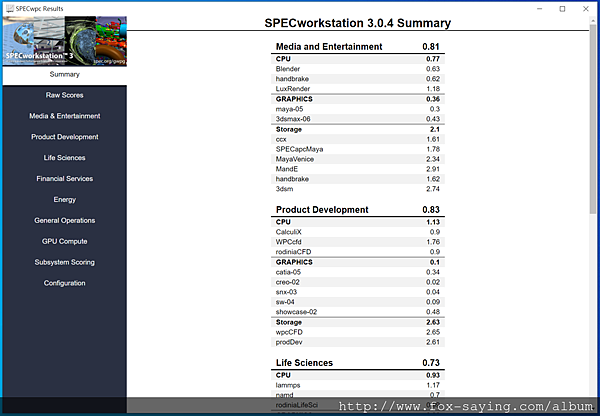Click the showcase-02 row
The image size is (600, 416).
pos(358,312)
